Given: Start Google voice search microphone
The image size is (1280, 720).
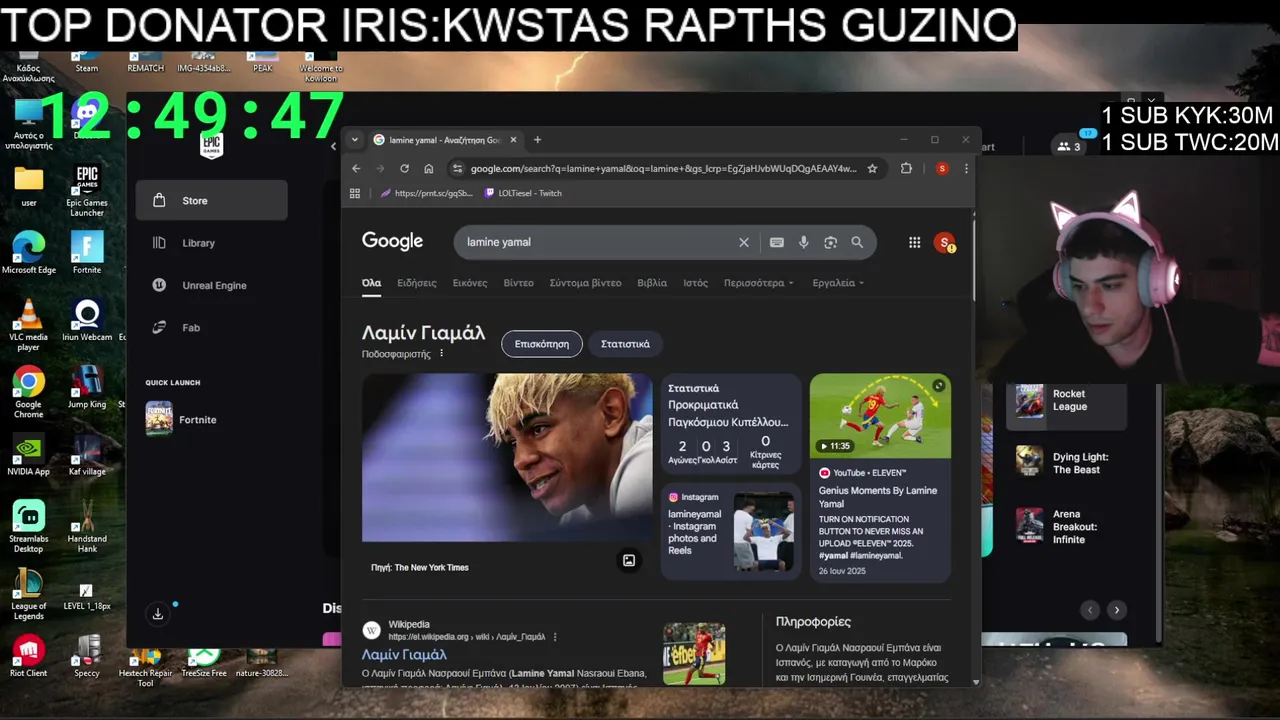Looking at the screenshot, I should [803, 242].
